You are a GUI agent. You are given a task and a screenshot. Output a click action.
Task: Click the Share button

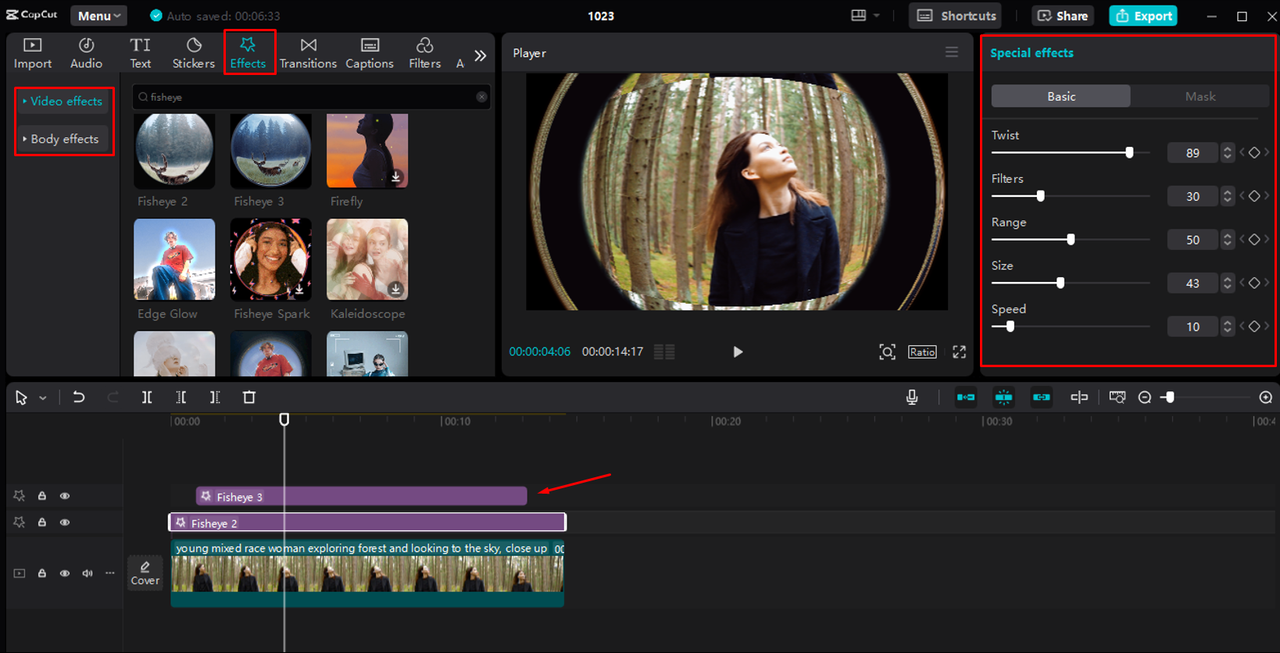[x=1063, y=16]
